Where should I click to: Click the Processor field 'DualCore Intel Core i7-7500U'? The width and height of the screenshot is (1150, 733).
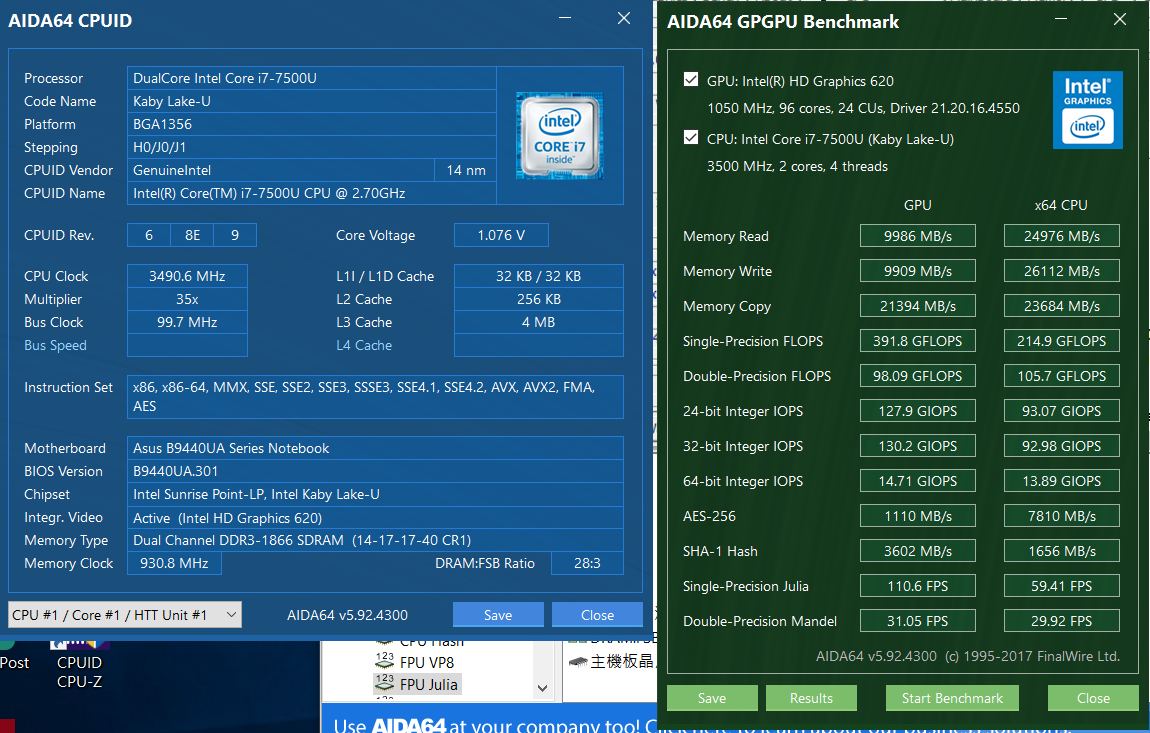pos(312,79)
